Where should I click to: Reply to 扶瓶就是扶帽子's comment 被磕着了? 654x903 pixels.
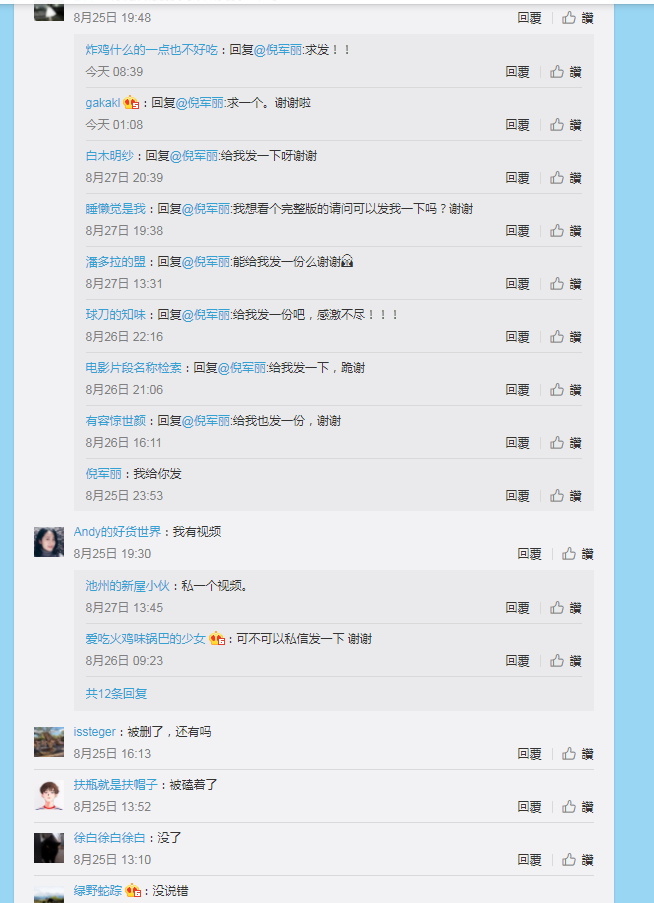[x=529, y=807]
